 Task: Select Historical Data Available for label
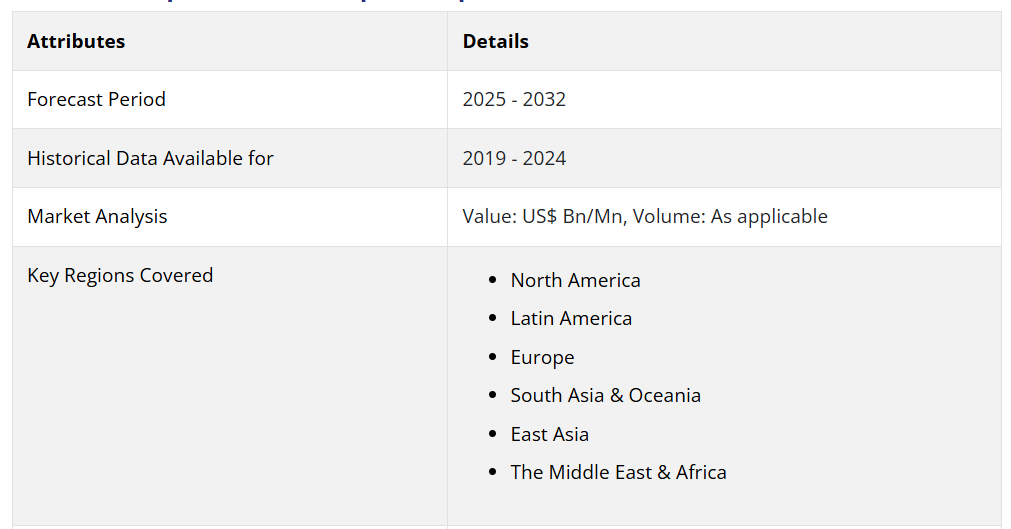pyautogui.click(x=150, y=158)
